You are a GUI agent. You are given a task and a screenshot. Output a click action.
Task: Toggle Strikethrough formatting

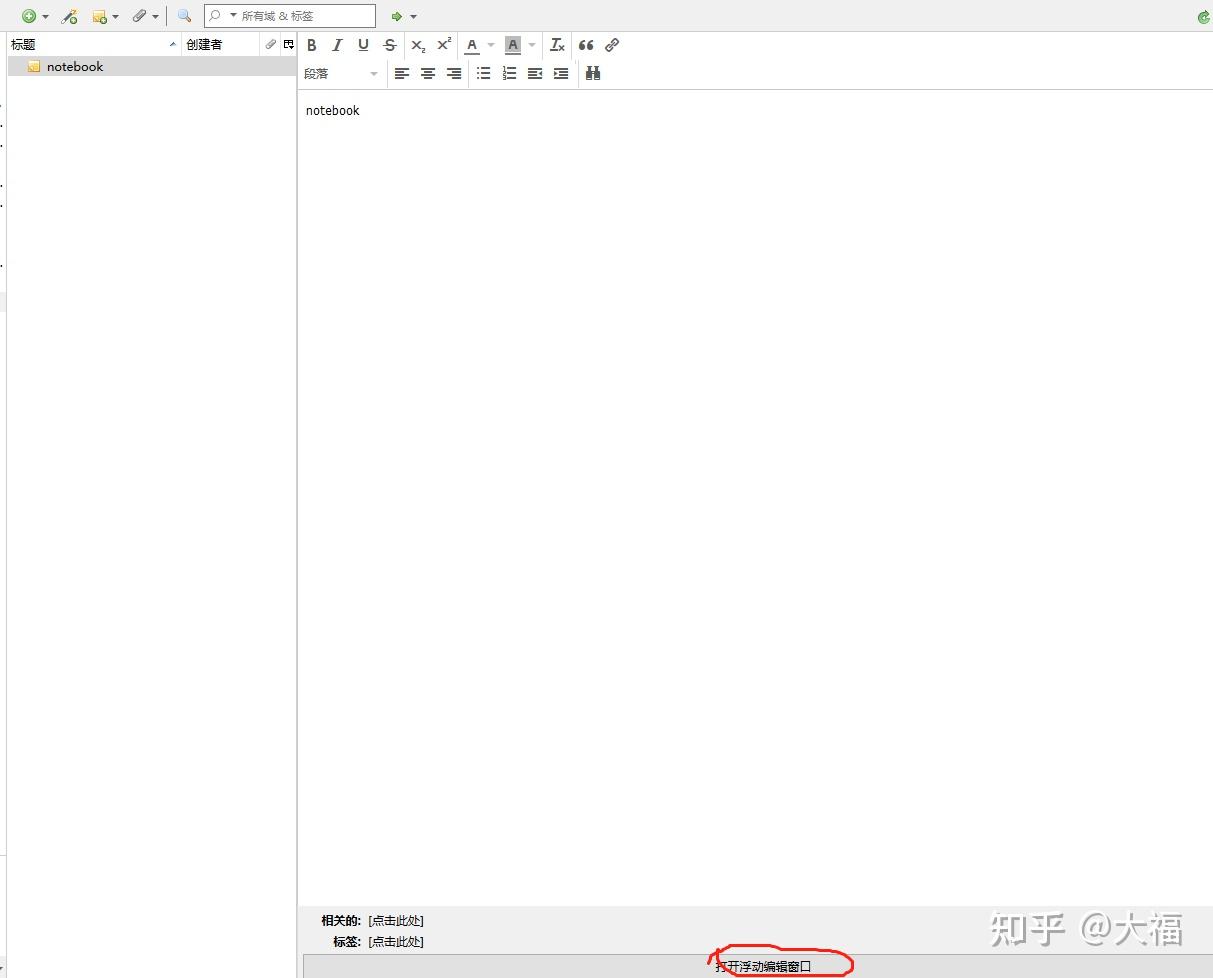point(389,45)
